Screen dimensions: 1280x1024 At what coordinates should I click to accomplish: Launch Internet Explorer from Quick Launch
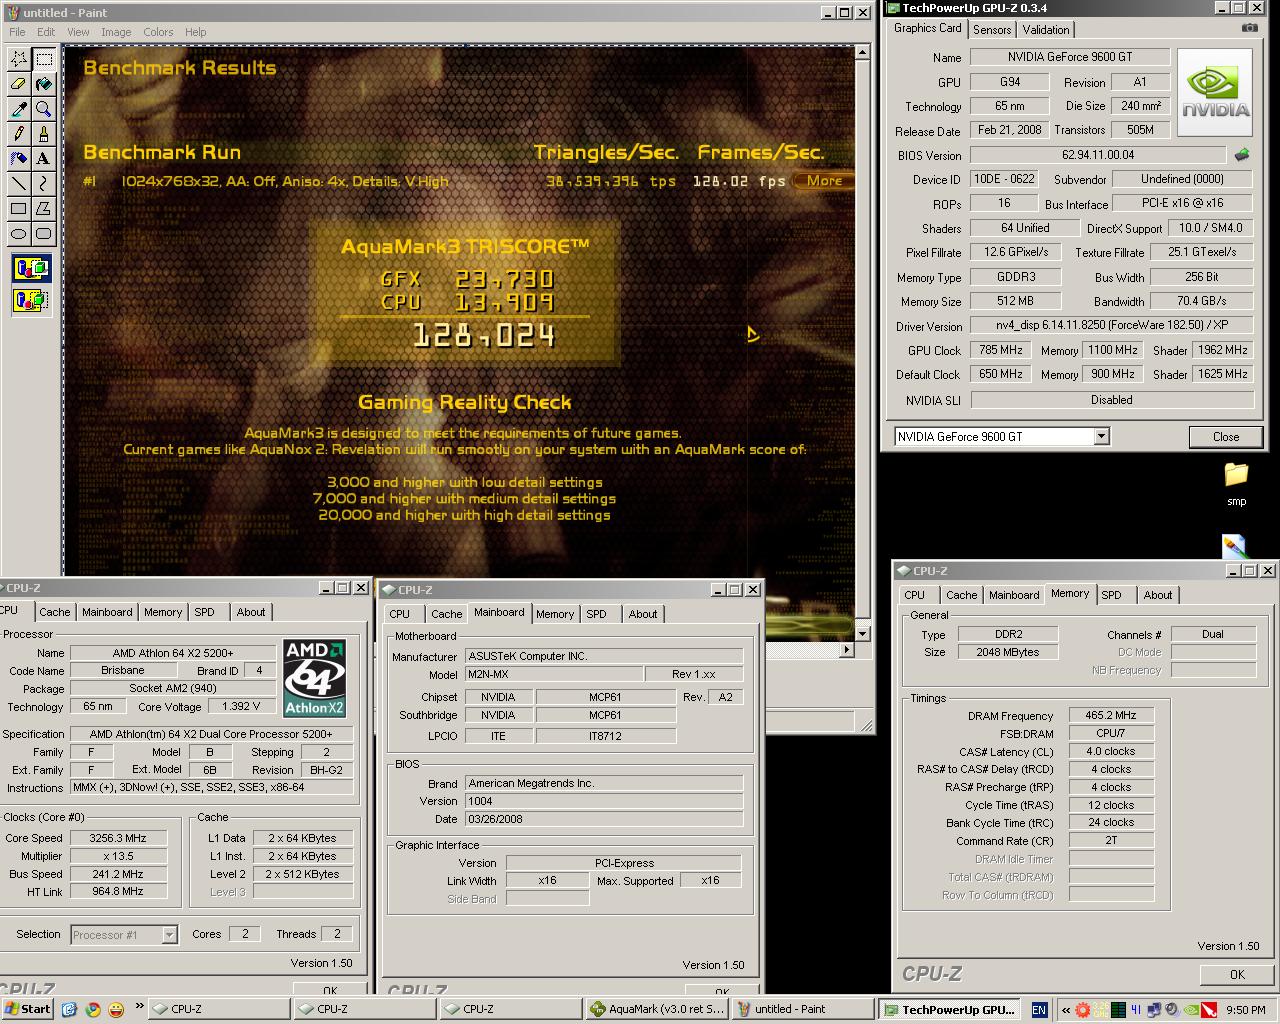click(69, 1009)
